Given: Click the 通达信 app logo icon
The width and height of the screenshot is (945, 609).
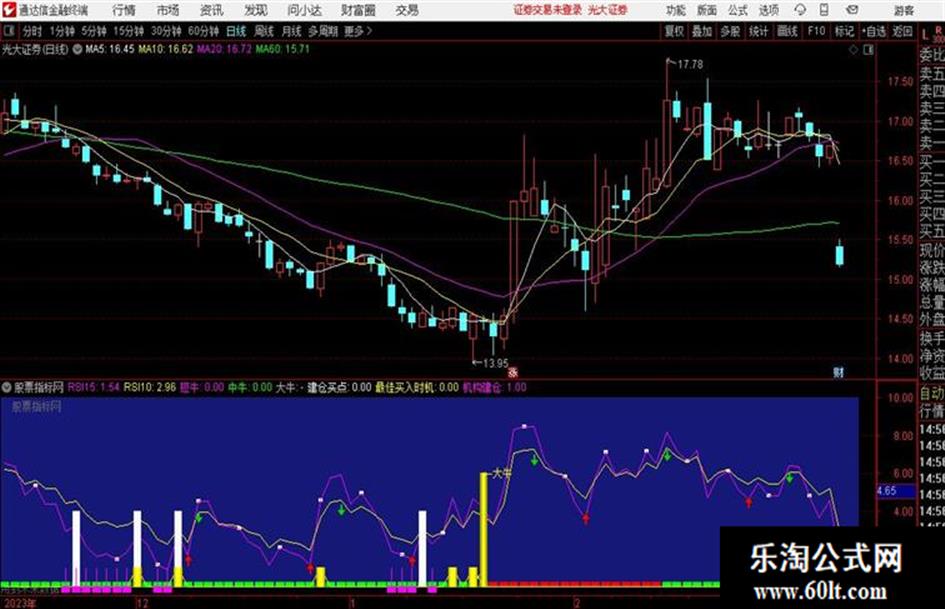Looking at the screenshot, I should click(x=9, y=10).
